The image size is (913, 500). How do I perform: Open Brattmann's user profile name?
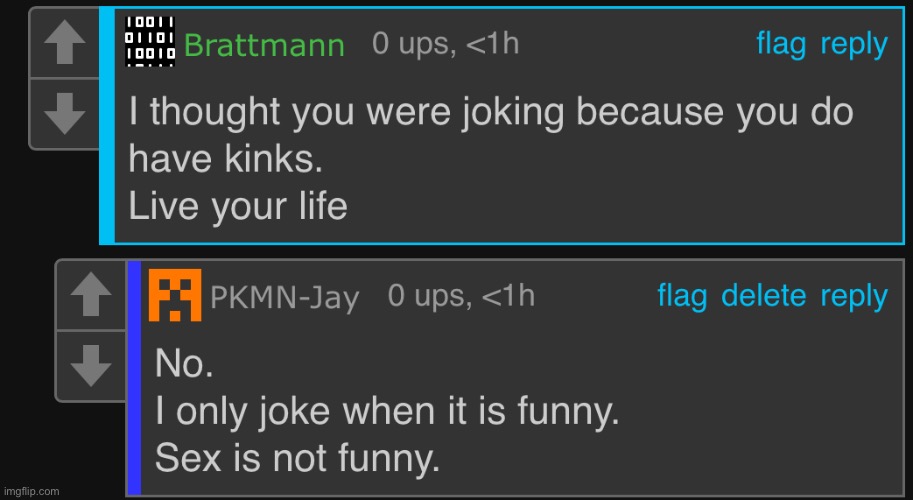(x=265, y=45)
